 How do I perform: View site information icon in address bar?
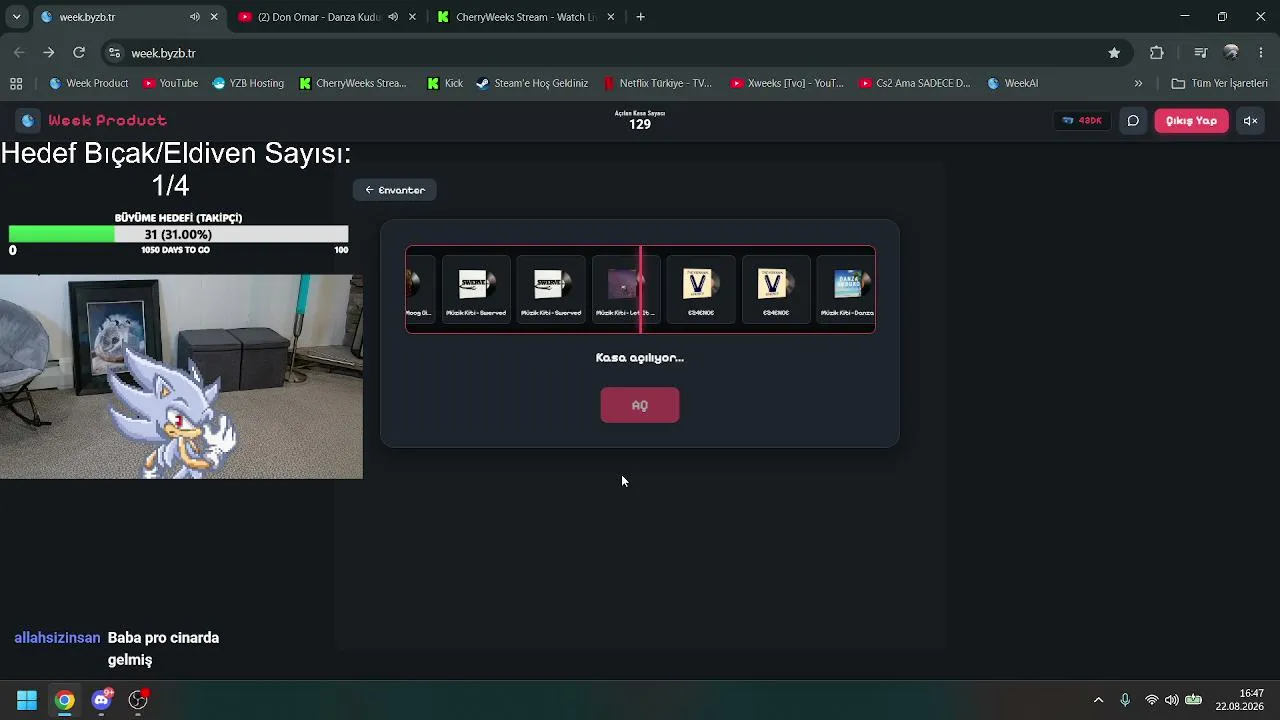tap(114, 53)
